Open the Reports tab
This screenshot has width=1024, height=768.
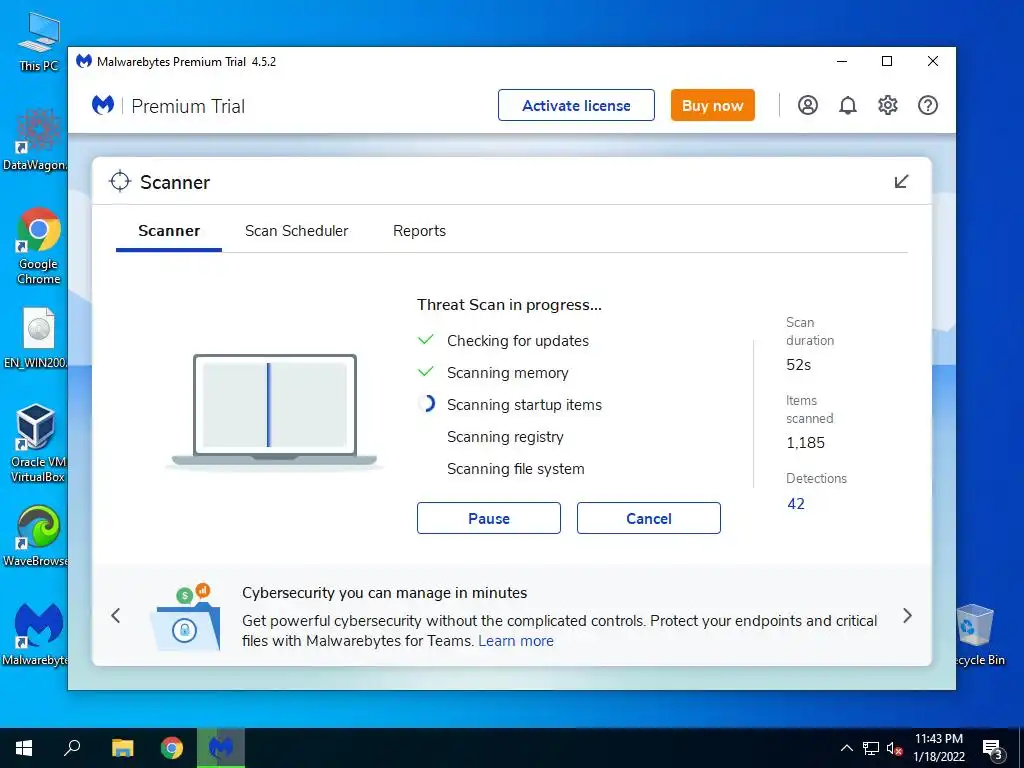419,231
